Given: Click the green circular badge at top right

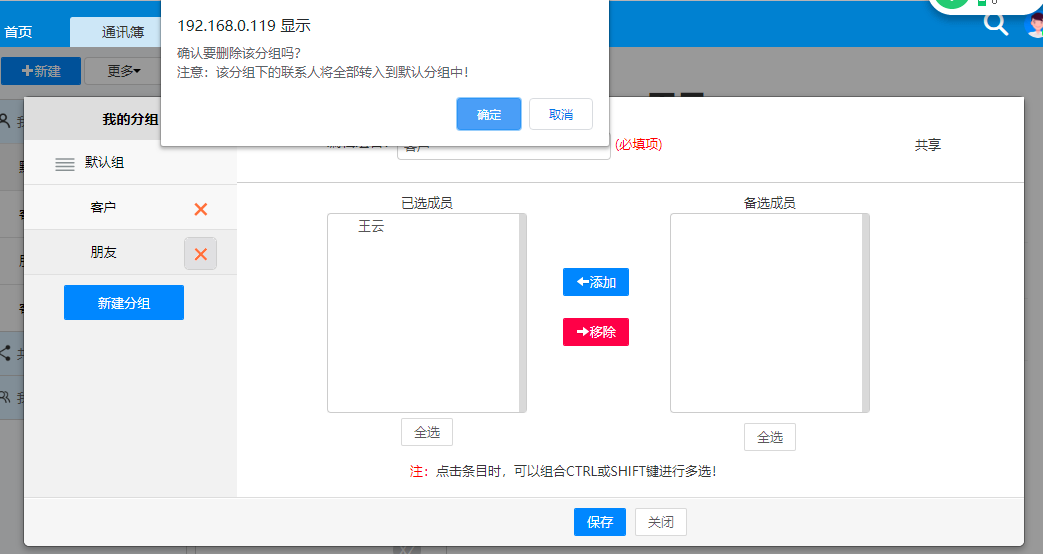Looking at the screenshot, I should [952, 3].
